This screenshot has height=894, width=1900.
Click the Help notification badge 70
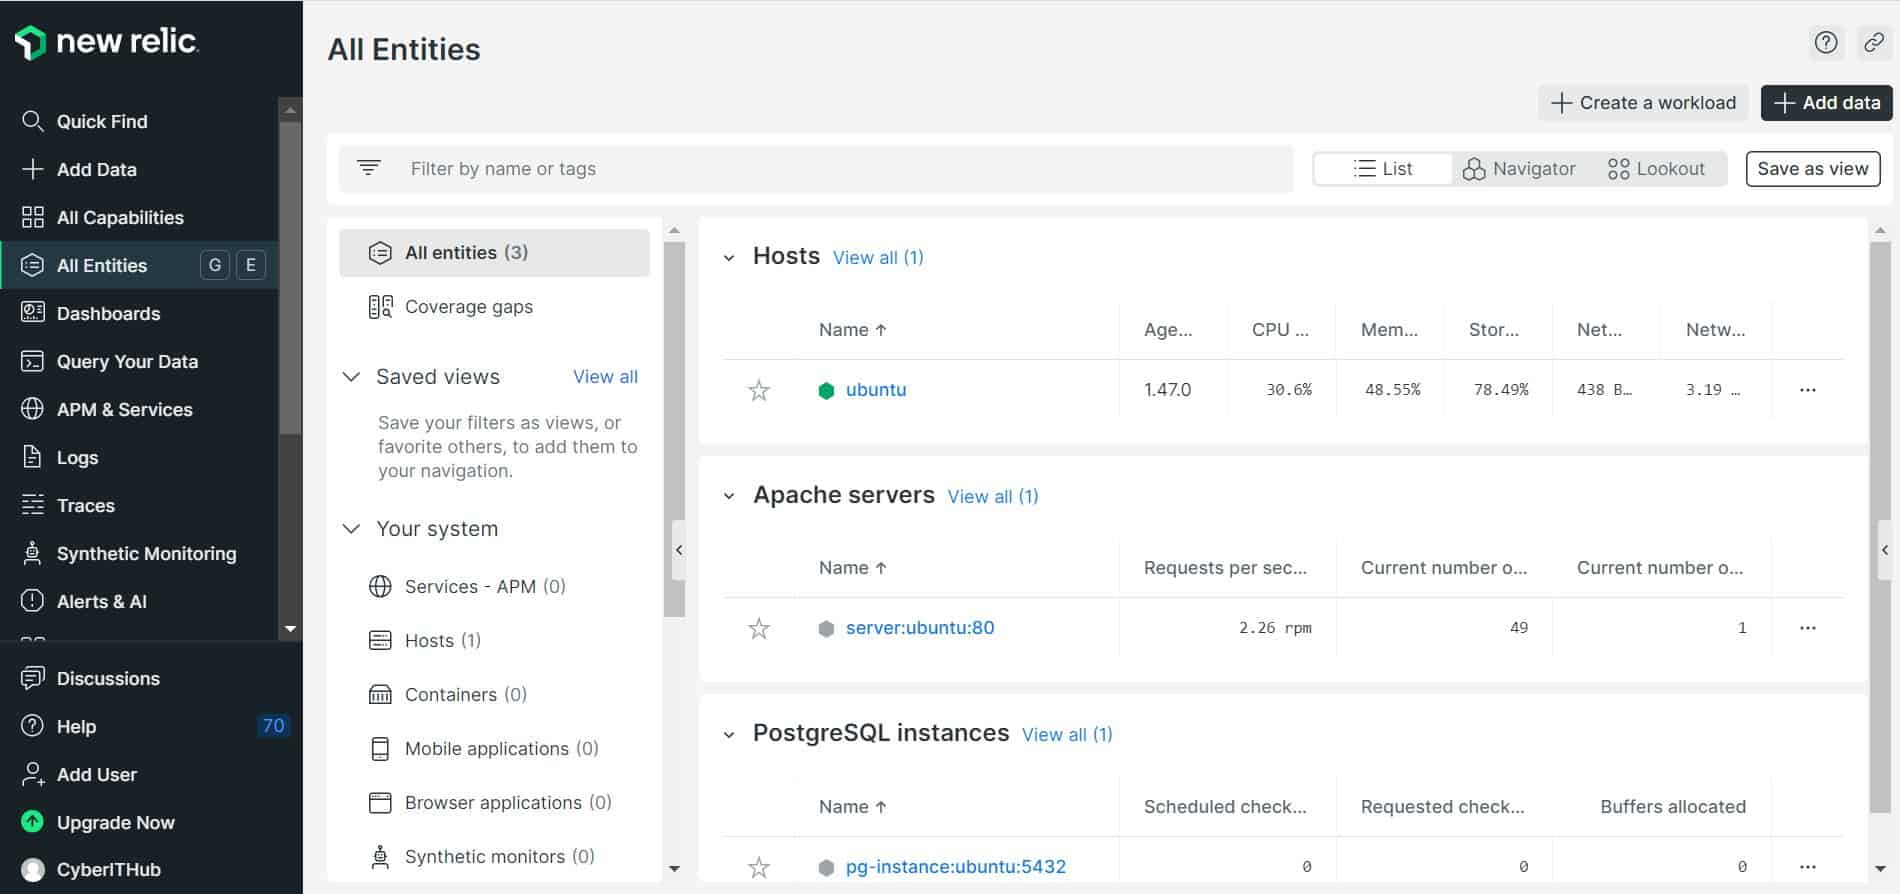[x=273, y=726]
